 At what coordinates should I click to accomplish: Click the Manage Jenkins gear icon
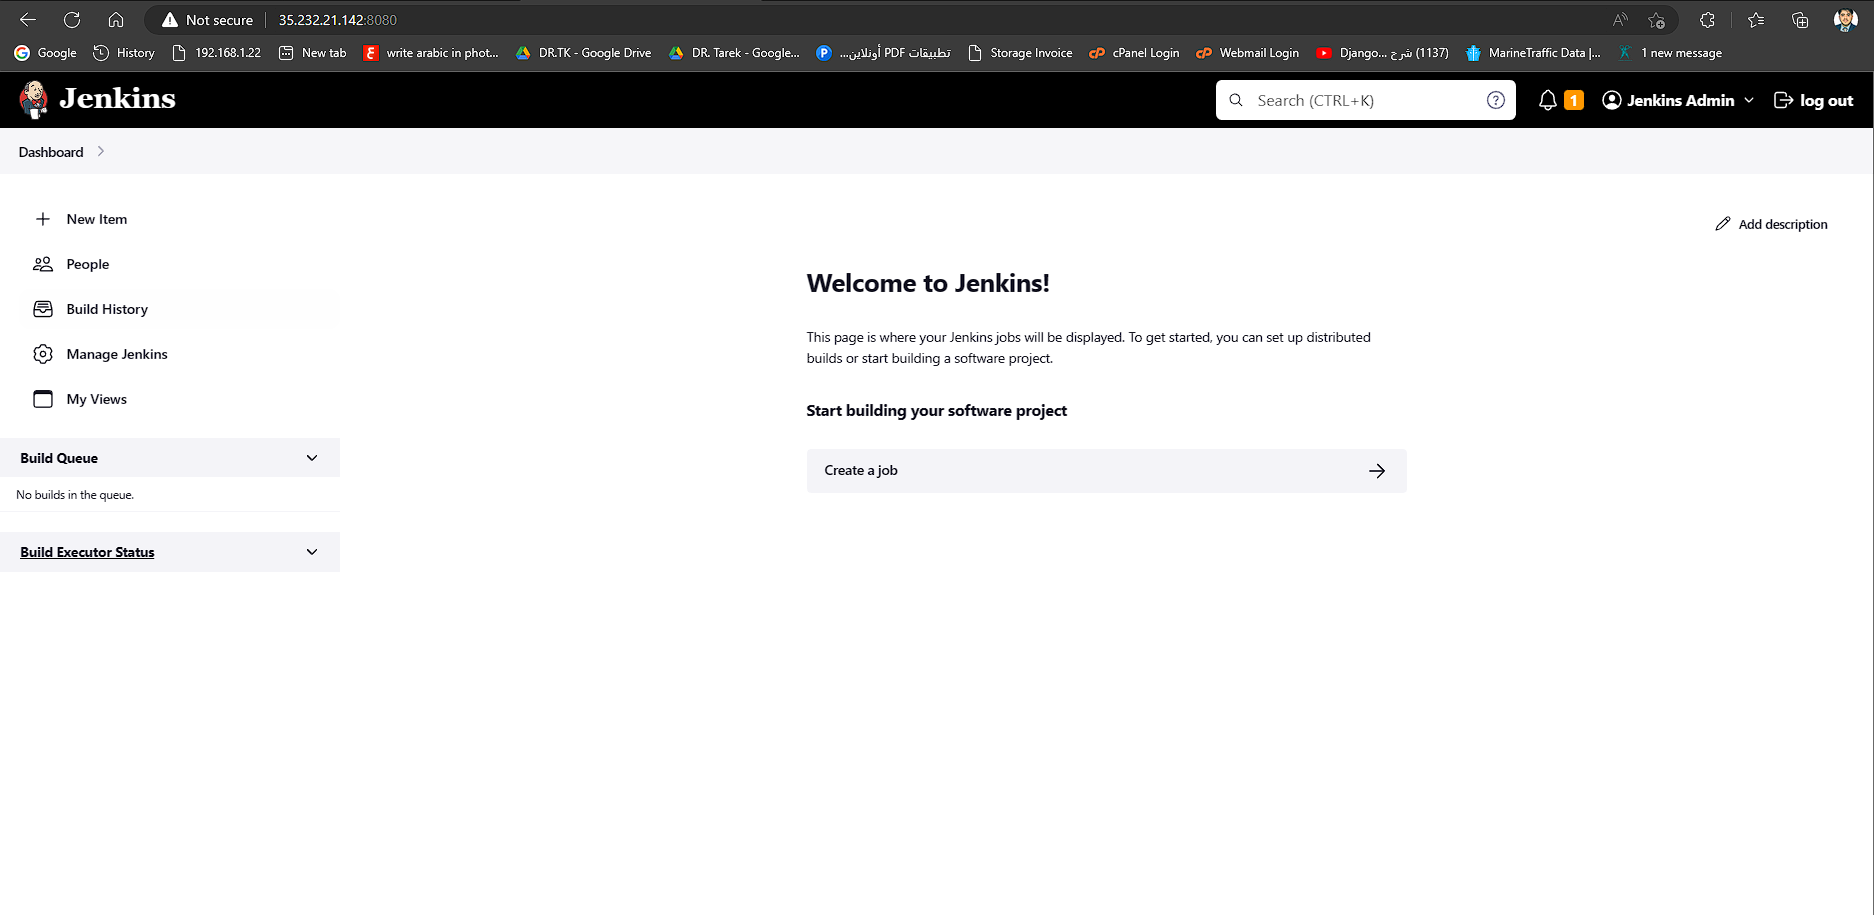(43, 354)
